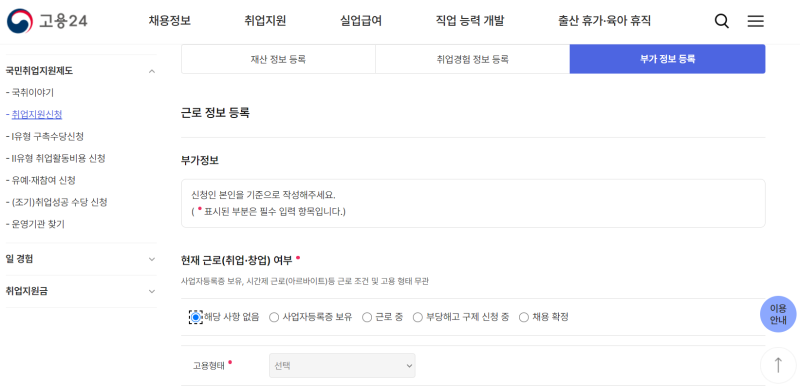Open the search magnifier icon
This screenshot has width=800, height=387.
[721, 21]
